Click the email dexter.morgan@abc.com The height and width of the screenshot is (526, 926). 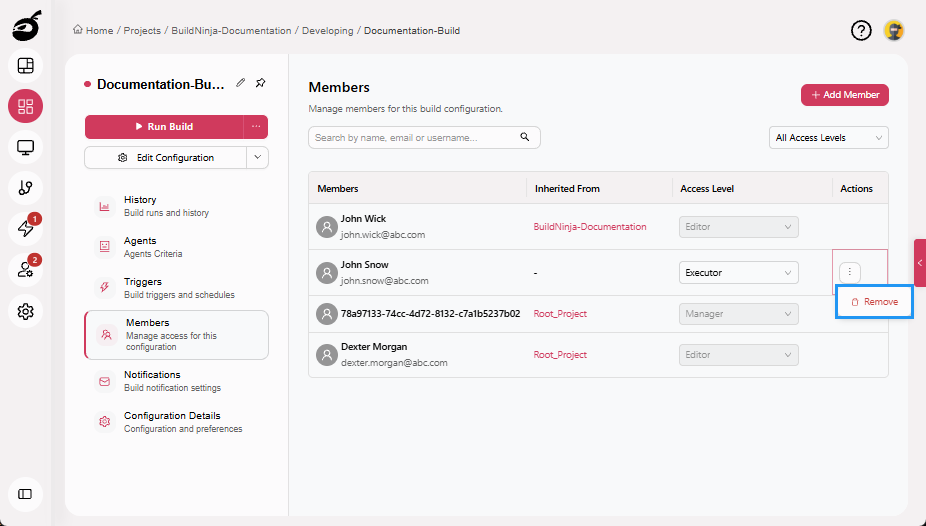tap(394, 363)
